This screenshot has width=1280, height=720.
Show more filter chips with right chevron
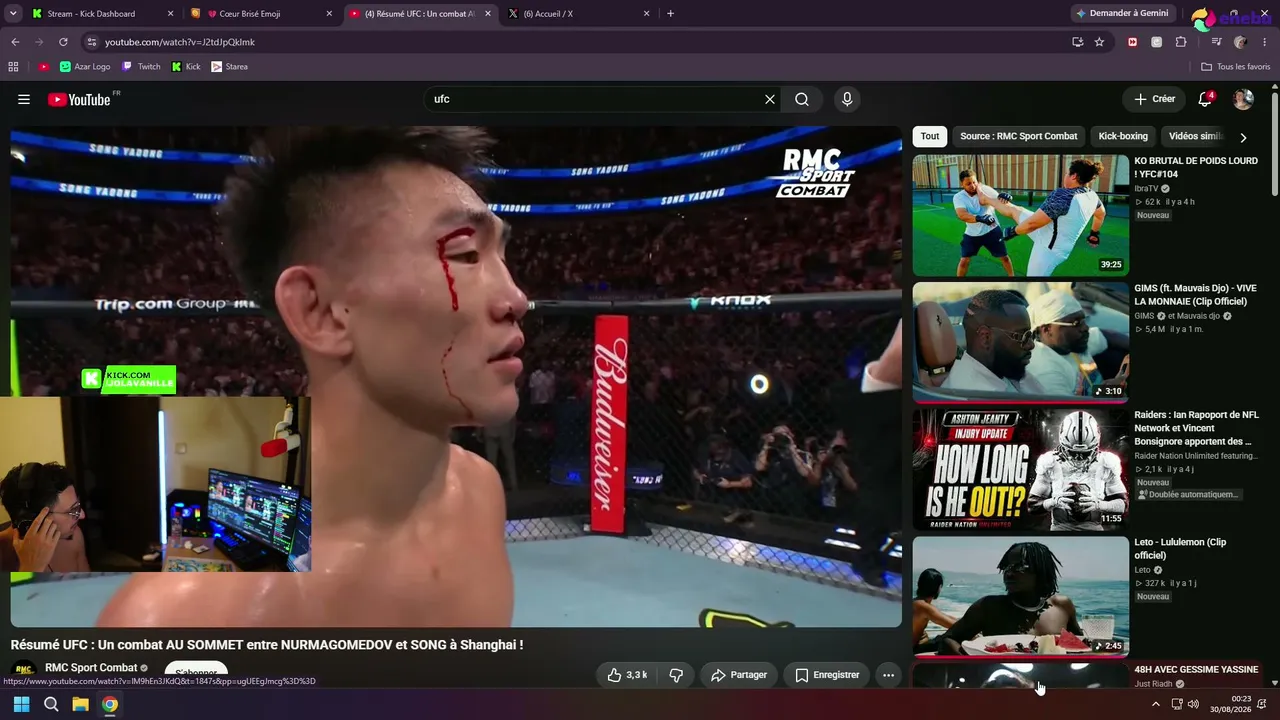point(1243,137)
